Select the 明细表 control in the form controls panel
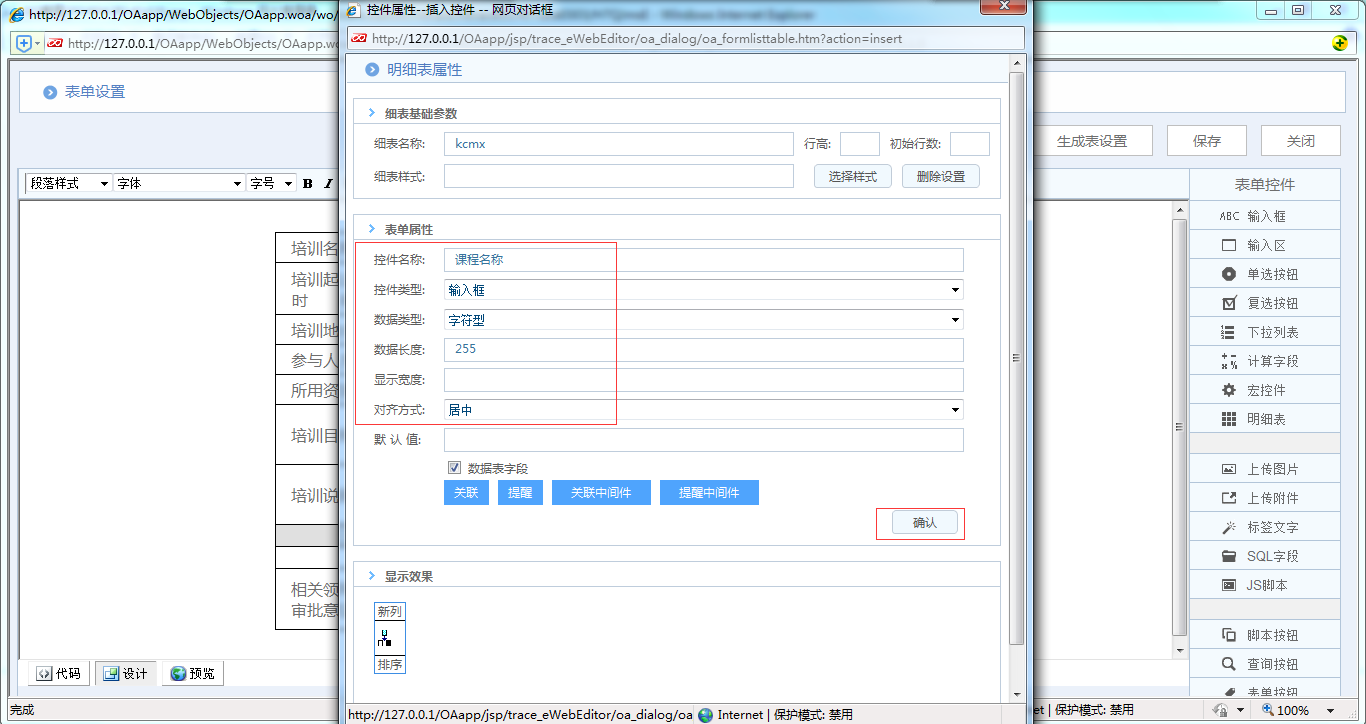The image size is (1366, 724). [x=1264, y=418]
